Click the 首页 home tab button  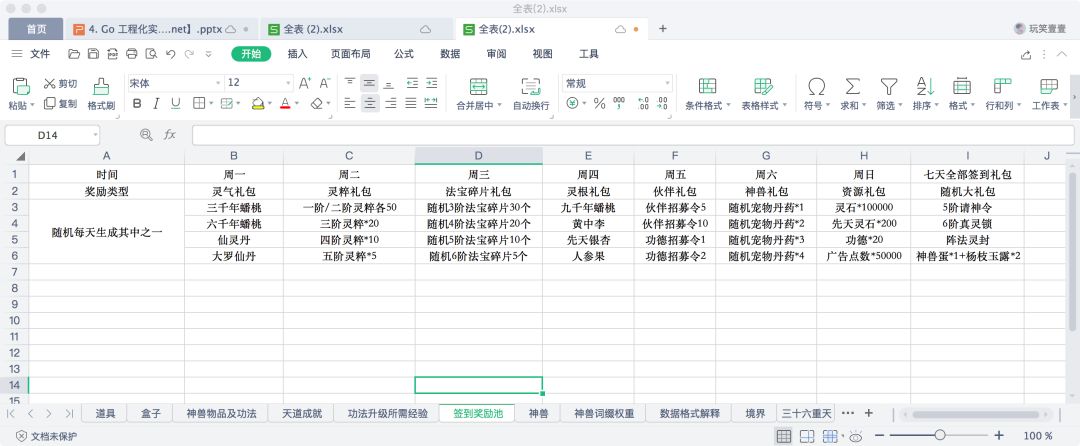(37, 29)
